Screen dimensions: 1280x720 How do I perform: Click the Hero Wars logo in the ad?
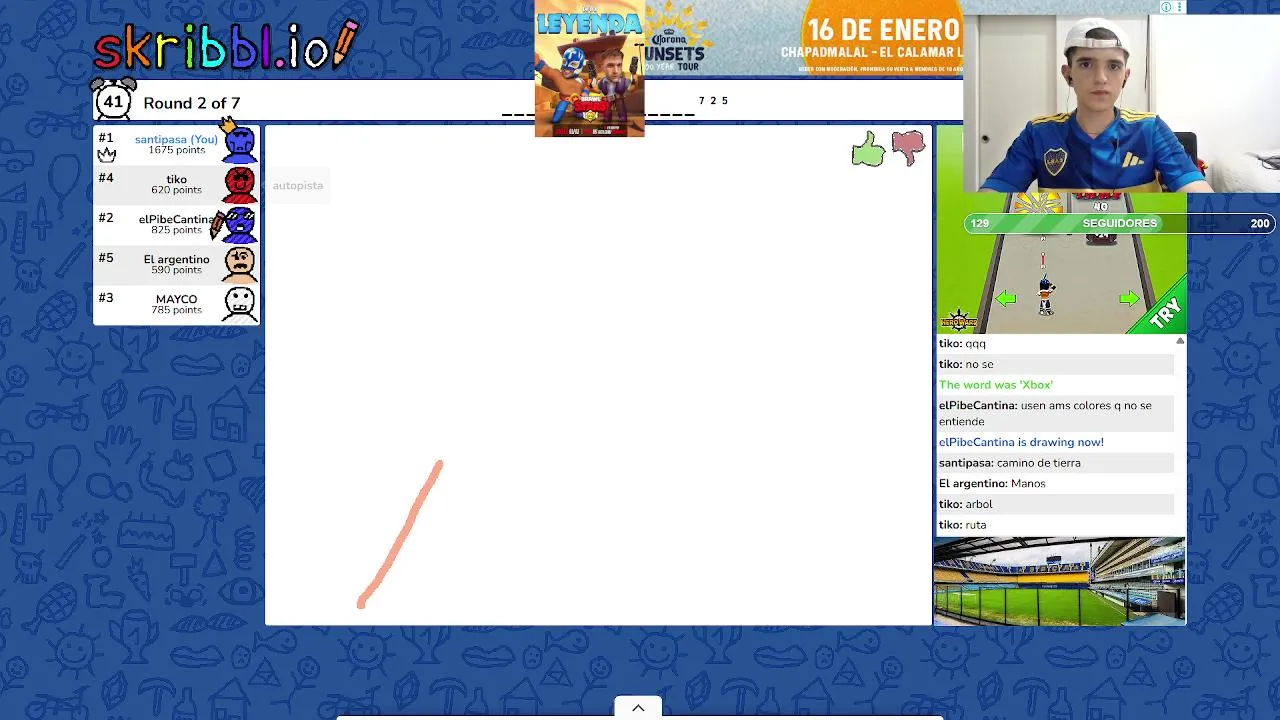[958, 320]
